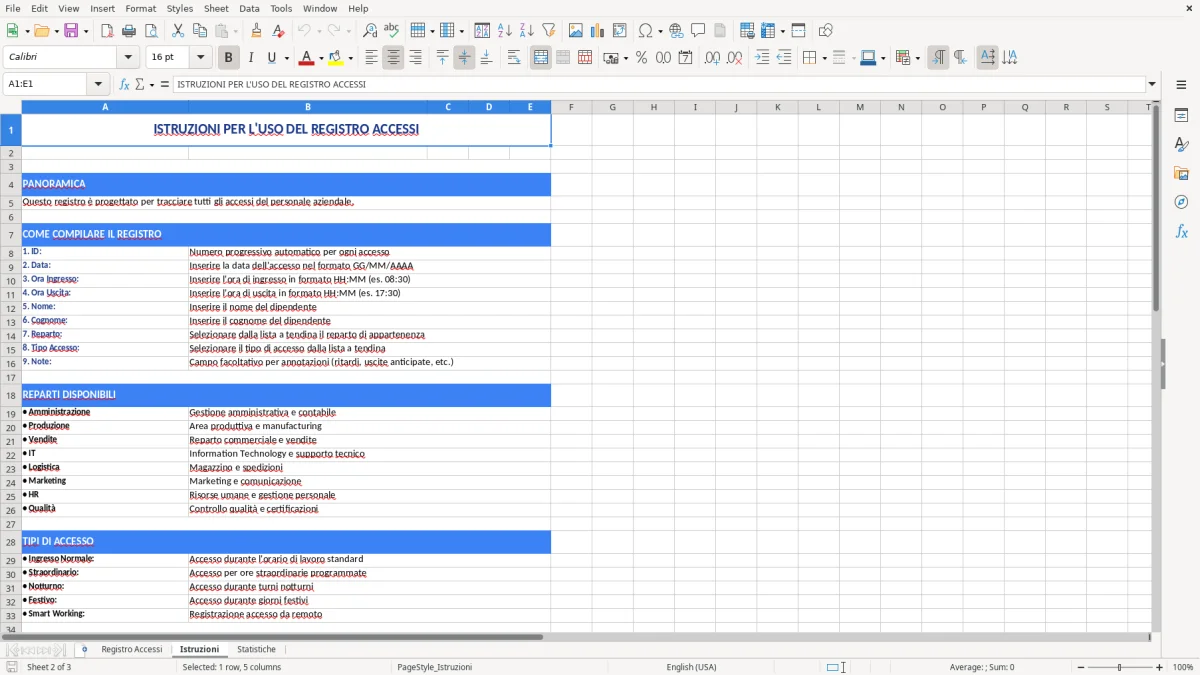This screenshot has width=1200, height=675.
Task: Toggle bold formatting
Action: tap(228, 57)
